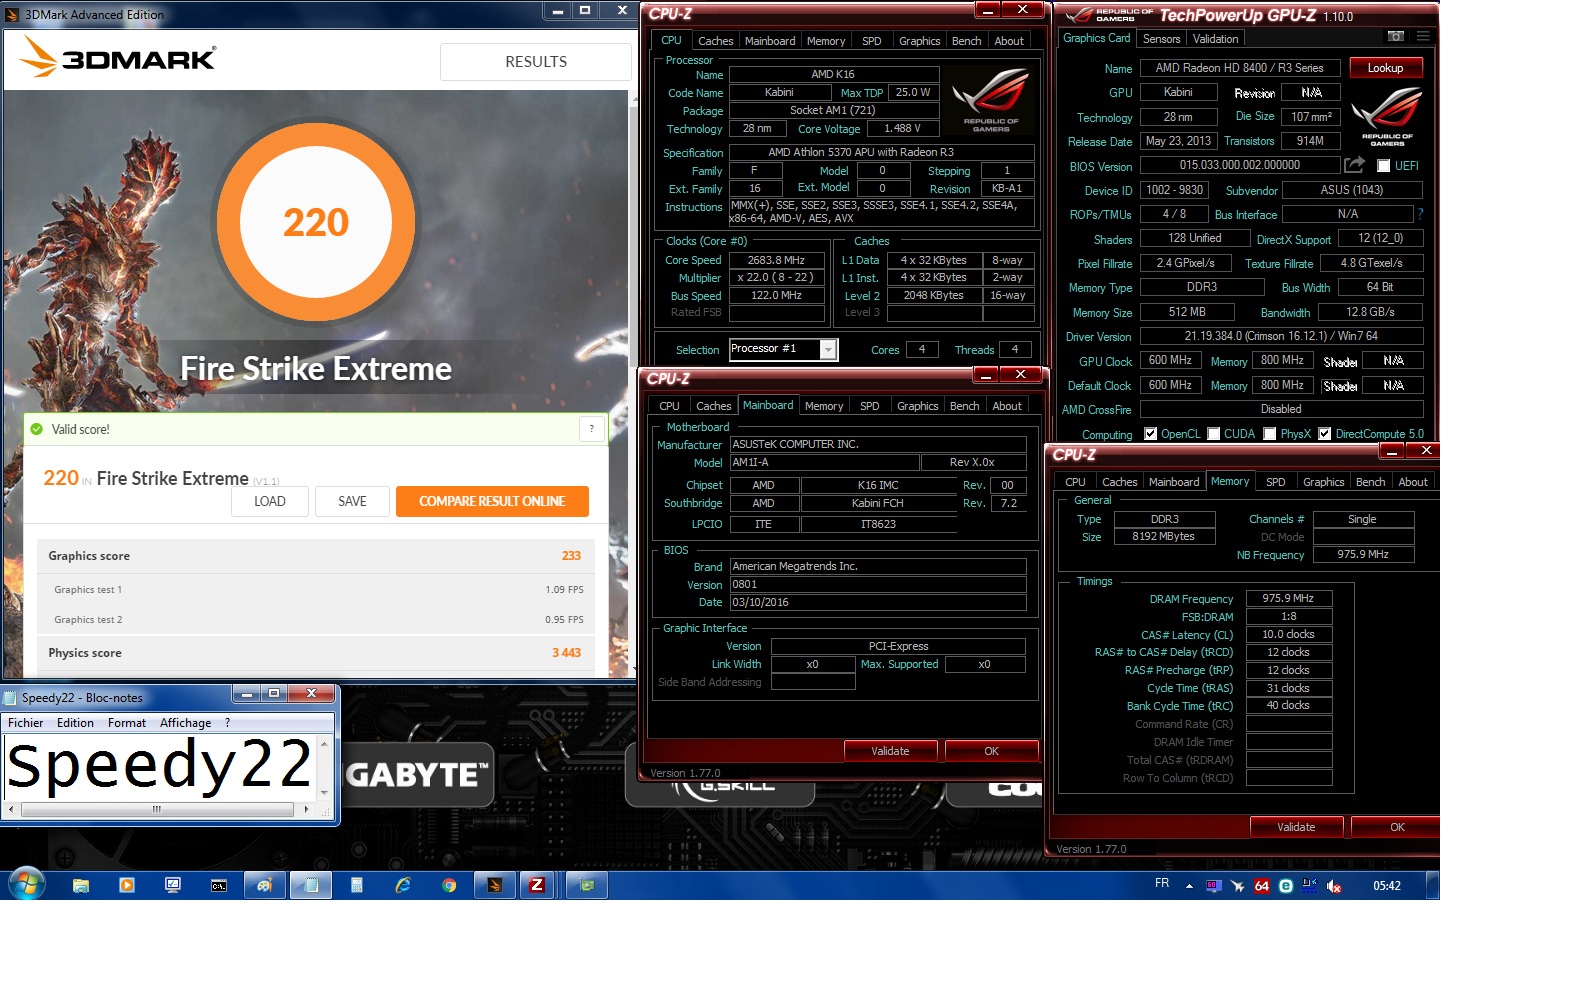The height and width of the screenshot is (990, 1584).
Task: Toggle the PhysX checkbox in GPU-Z
Action: 1270,434
